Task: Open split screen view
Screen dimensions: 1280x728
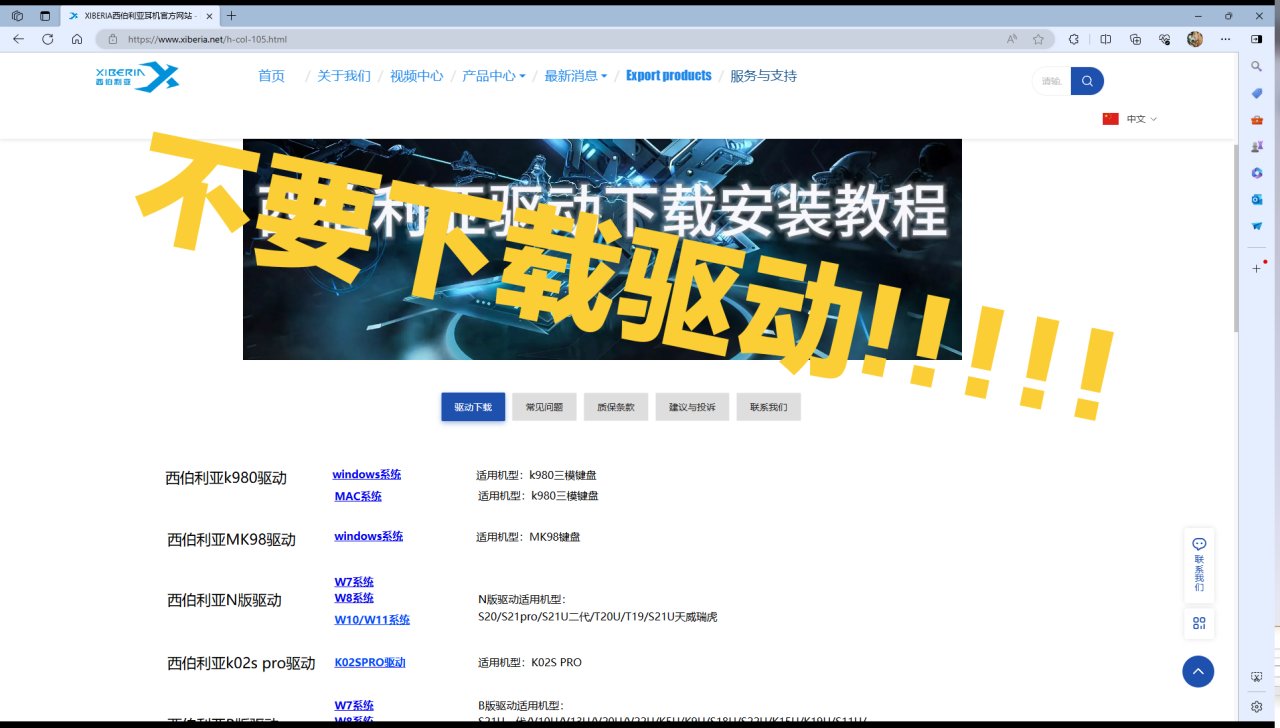Action: (x=1105, y=39)
